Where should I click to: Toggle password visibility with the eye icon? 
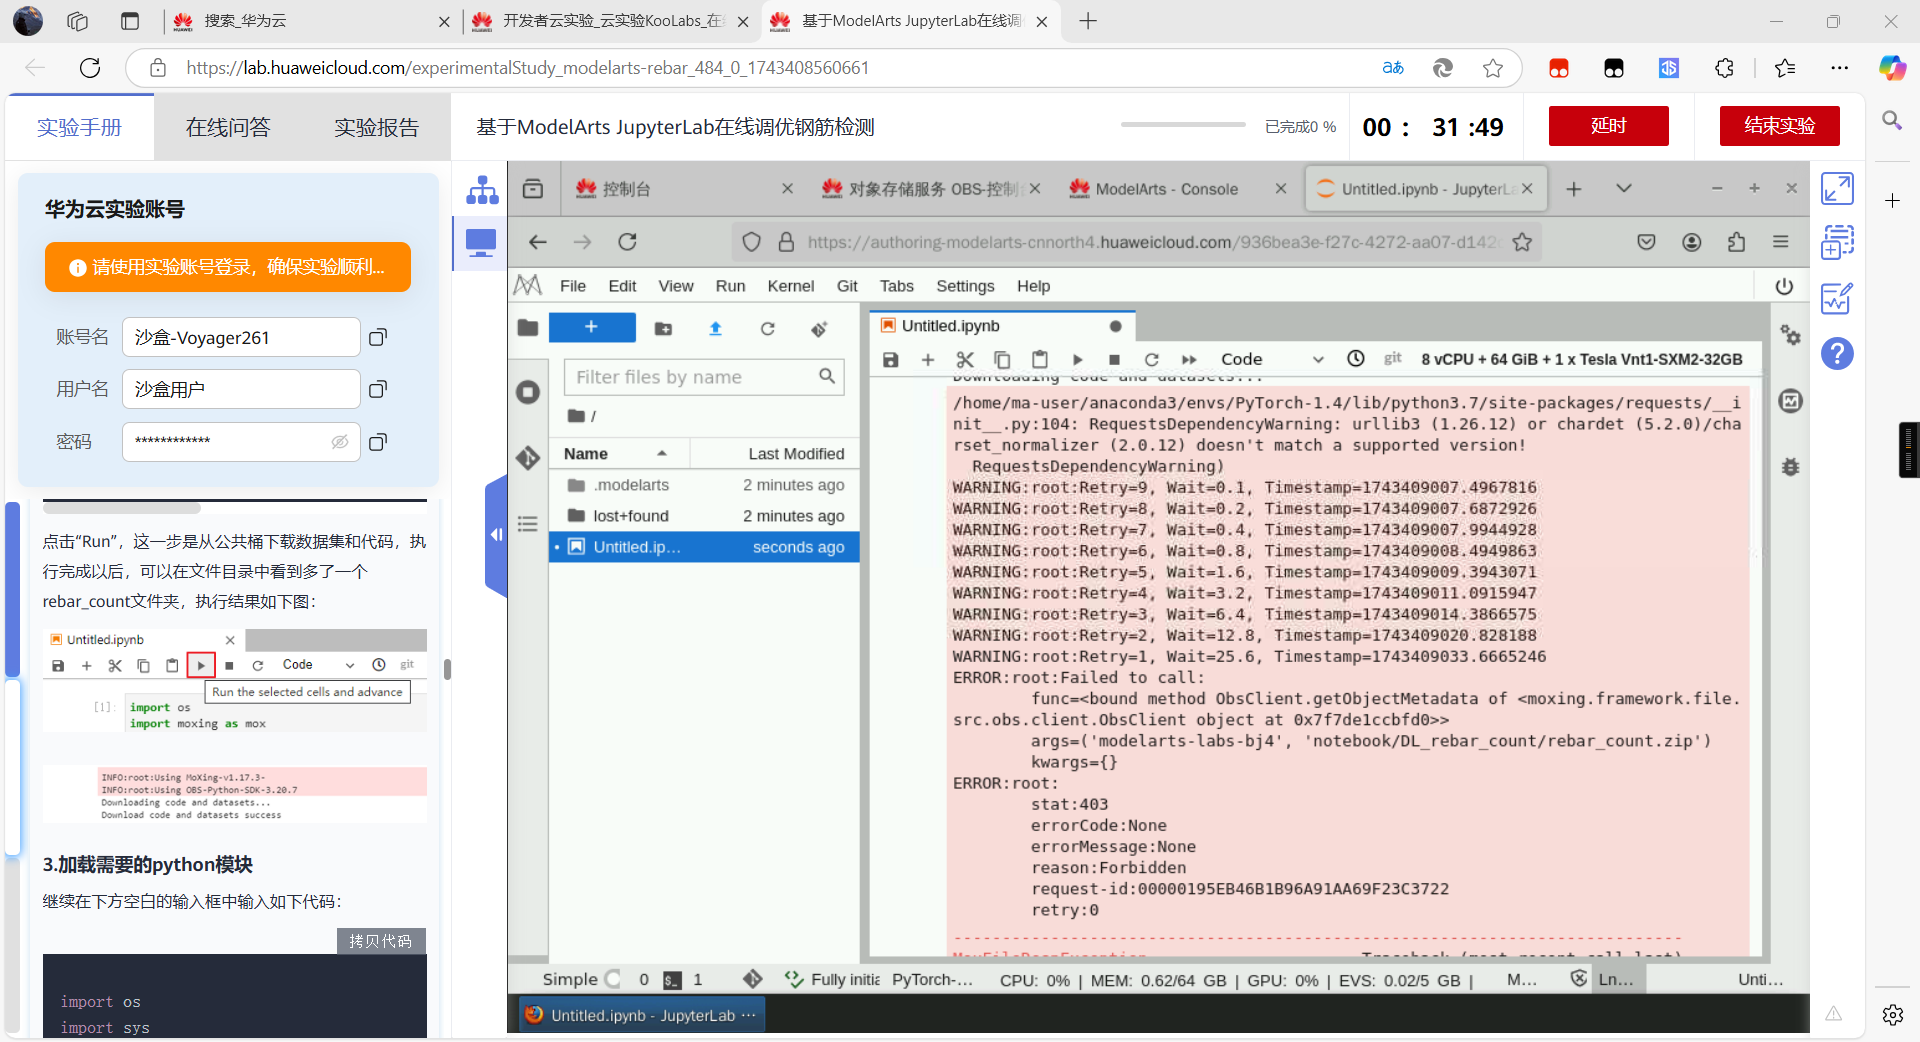(340, 442)
